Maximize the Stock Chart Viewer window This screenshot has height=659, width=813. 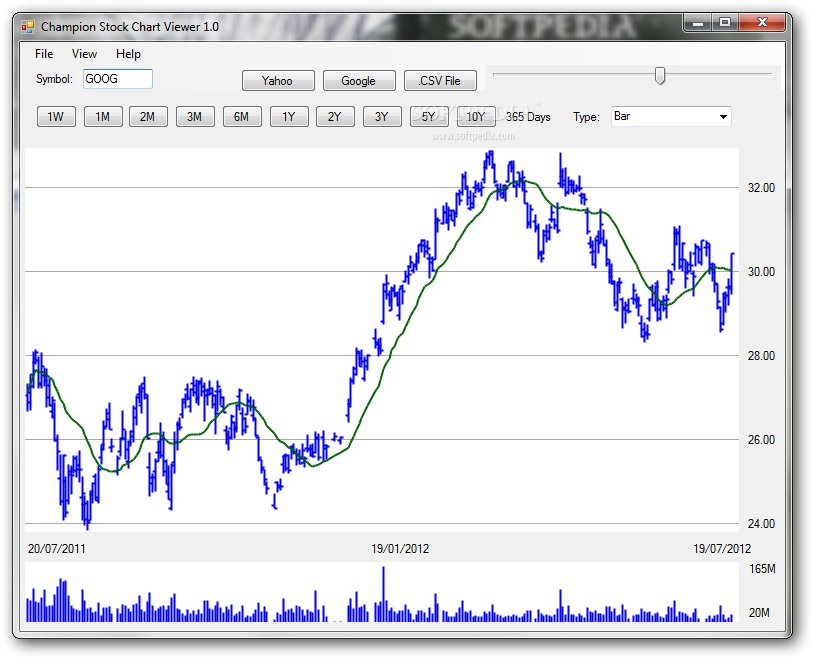[x=725, y=23]
